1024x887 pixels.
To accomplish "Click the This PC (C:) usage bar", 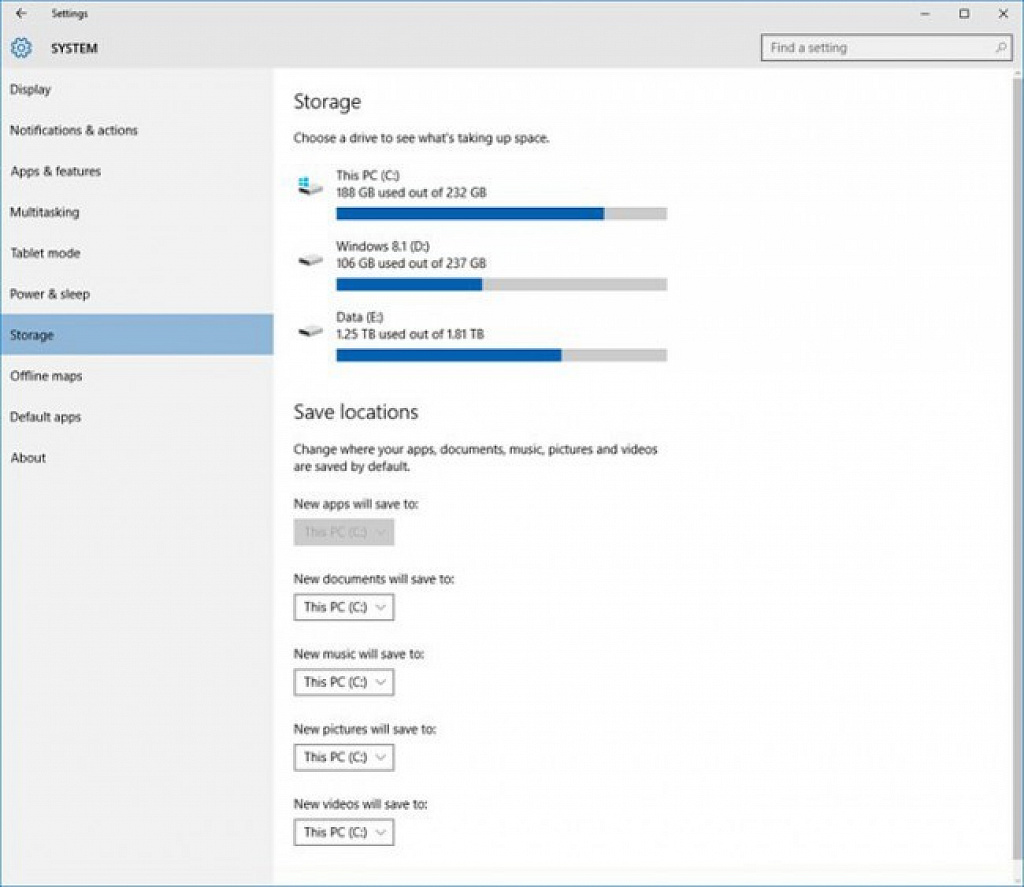I will click(x=502, y=214).
